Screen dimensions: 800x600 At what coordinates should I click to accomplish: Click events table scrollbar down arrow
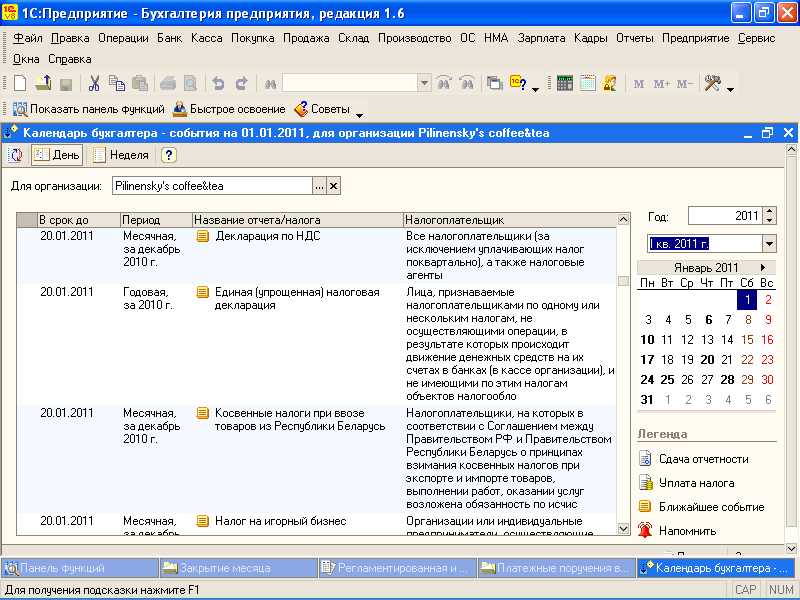tap(623, 528)
